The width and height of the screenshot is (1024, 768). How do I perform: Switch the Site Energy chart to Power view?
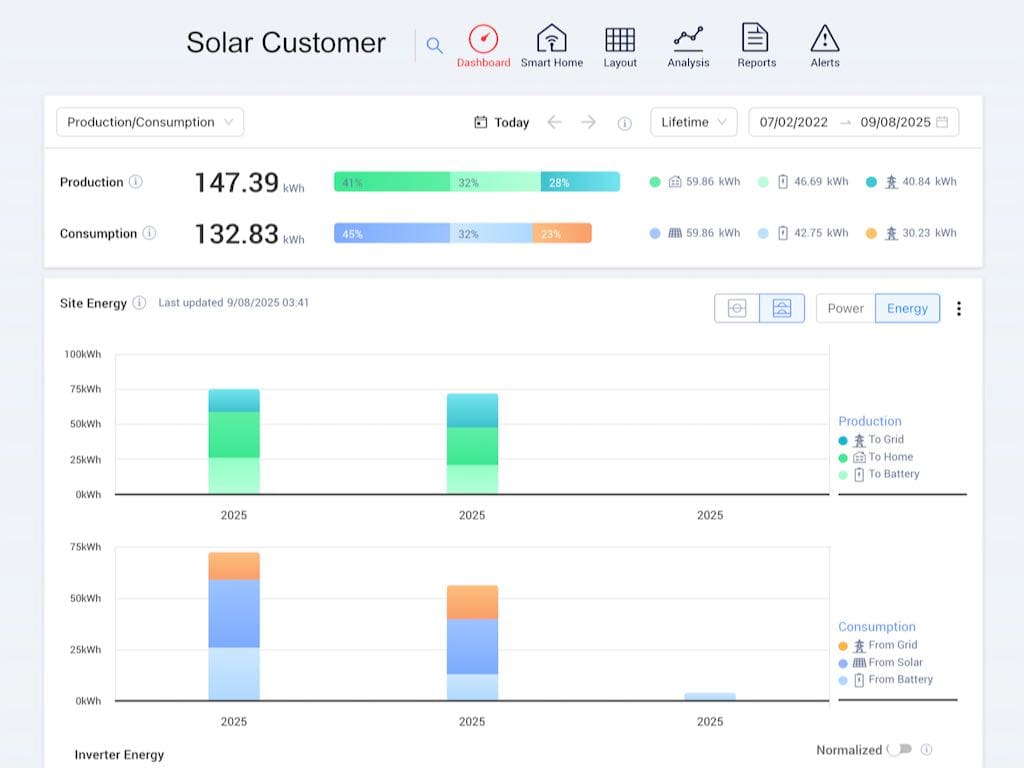[845, 308]
